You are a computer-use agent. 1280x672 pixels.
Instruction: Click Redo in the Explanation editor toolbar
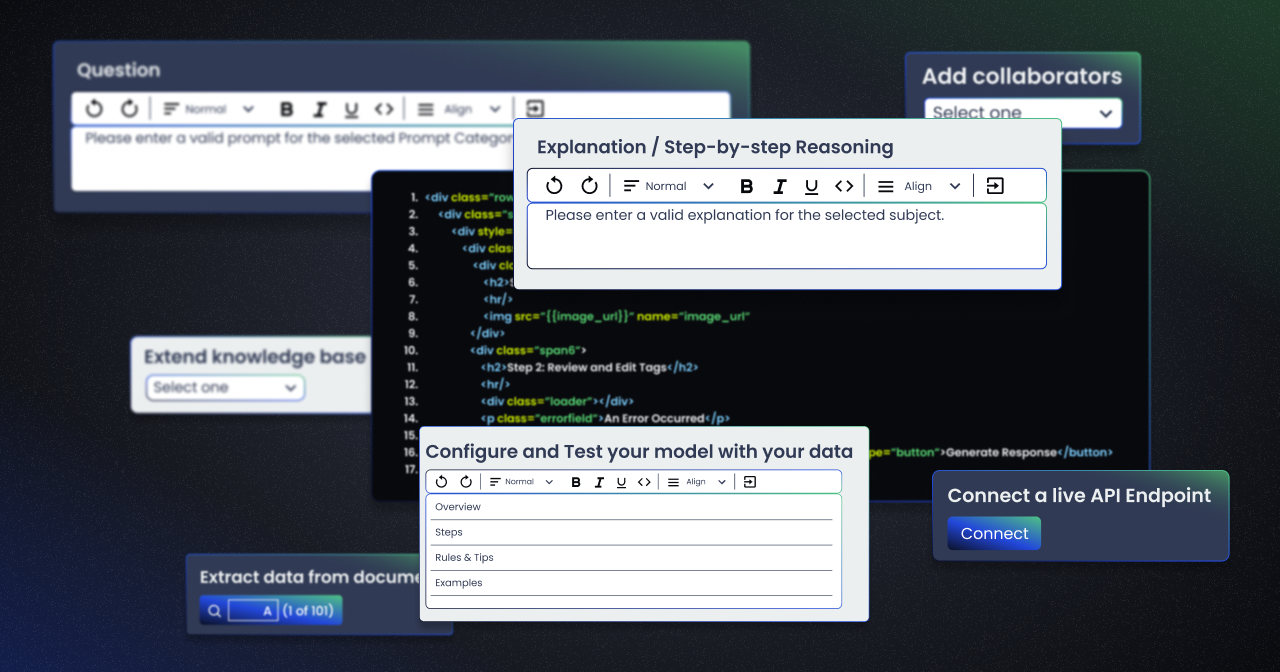(589, 185)
